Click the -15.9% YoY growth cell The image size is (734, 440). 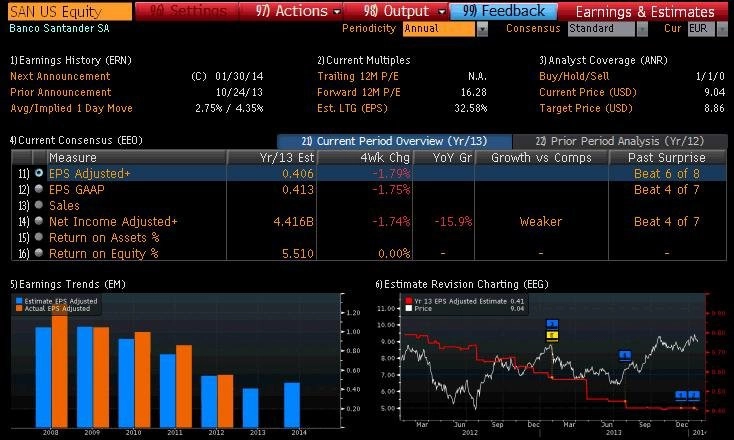pyautogui.click(x=453, y=221)
